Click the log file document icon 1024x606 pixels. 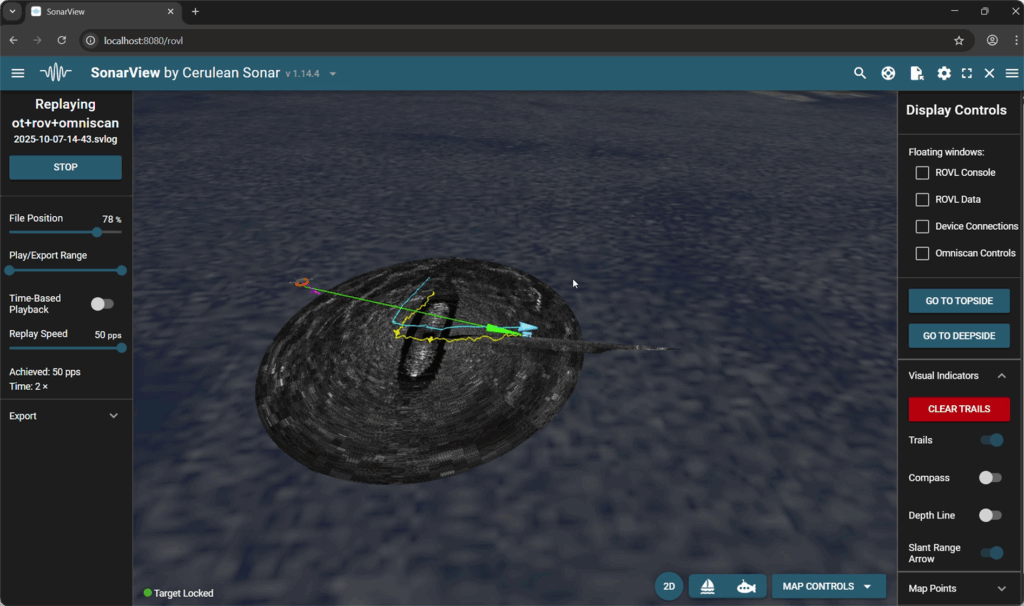click(x=916, y=73)
